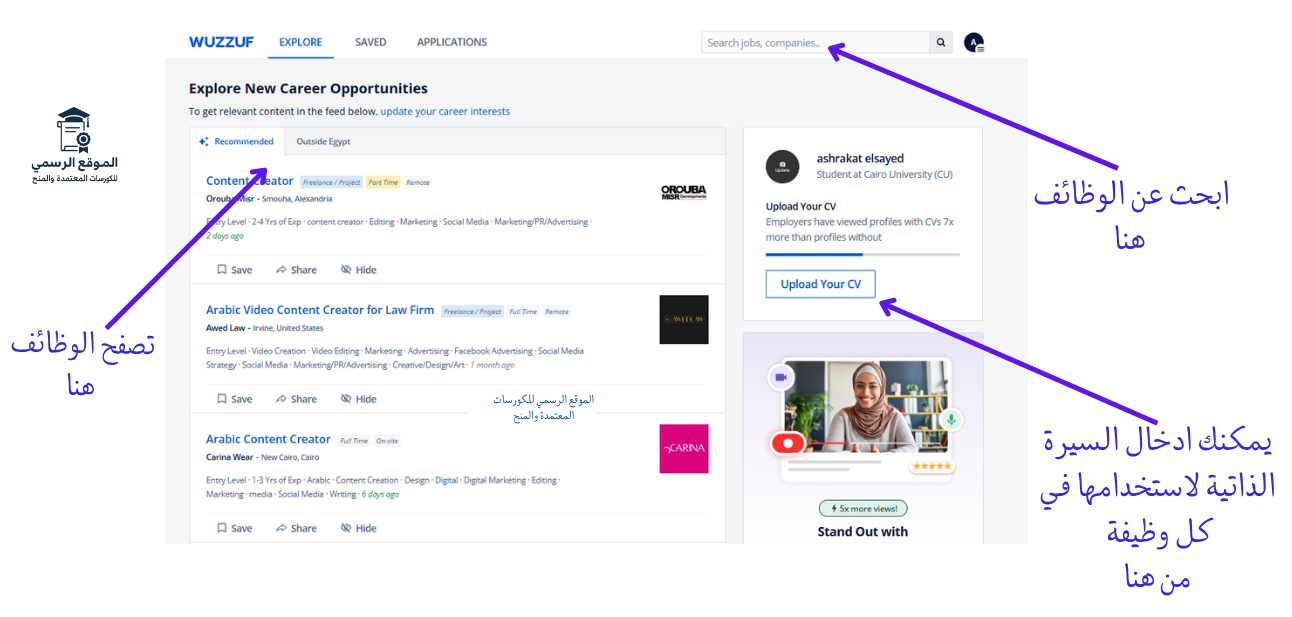1292x617 pixels.
Task: Share the Arabic Content Creator job
Action: pos(296,528)
